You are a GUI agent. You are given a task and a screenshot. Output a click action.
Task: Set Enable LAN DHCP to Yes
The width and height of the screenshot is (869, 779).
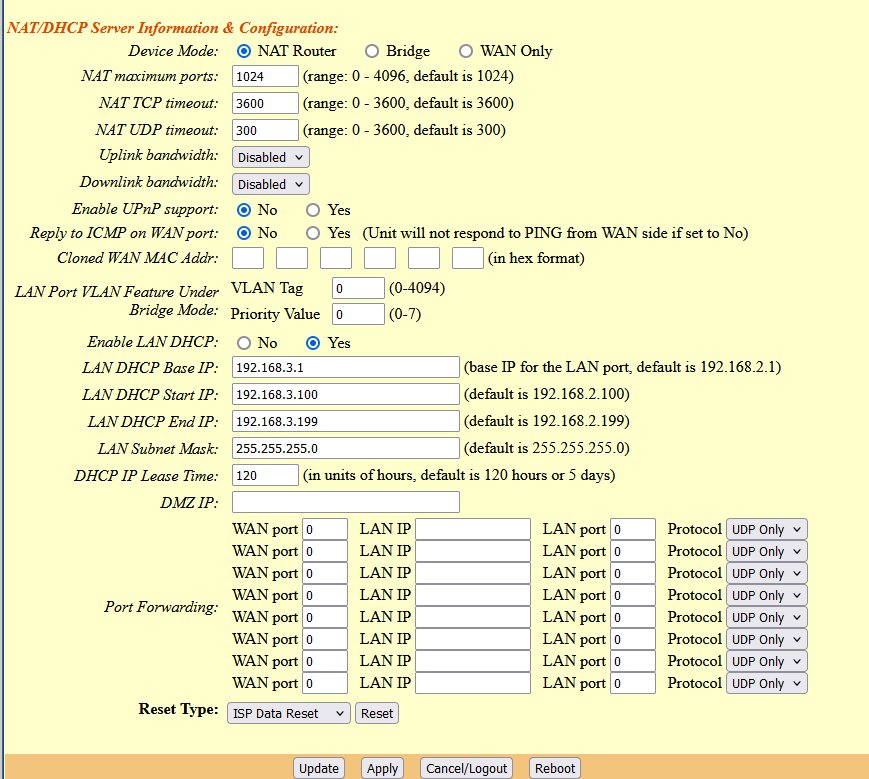[313, 343]
